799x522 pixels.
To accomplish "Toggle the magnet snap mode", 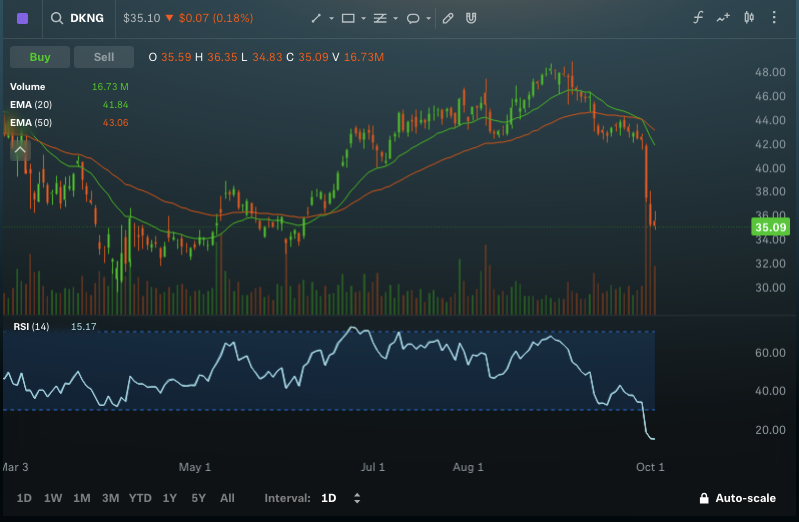I will [x=471, y=18].
